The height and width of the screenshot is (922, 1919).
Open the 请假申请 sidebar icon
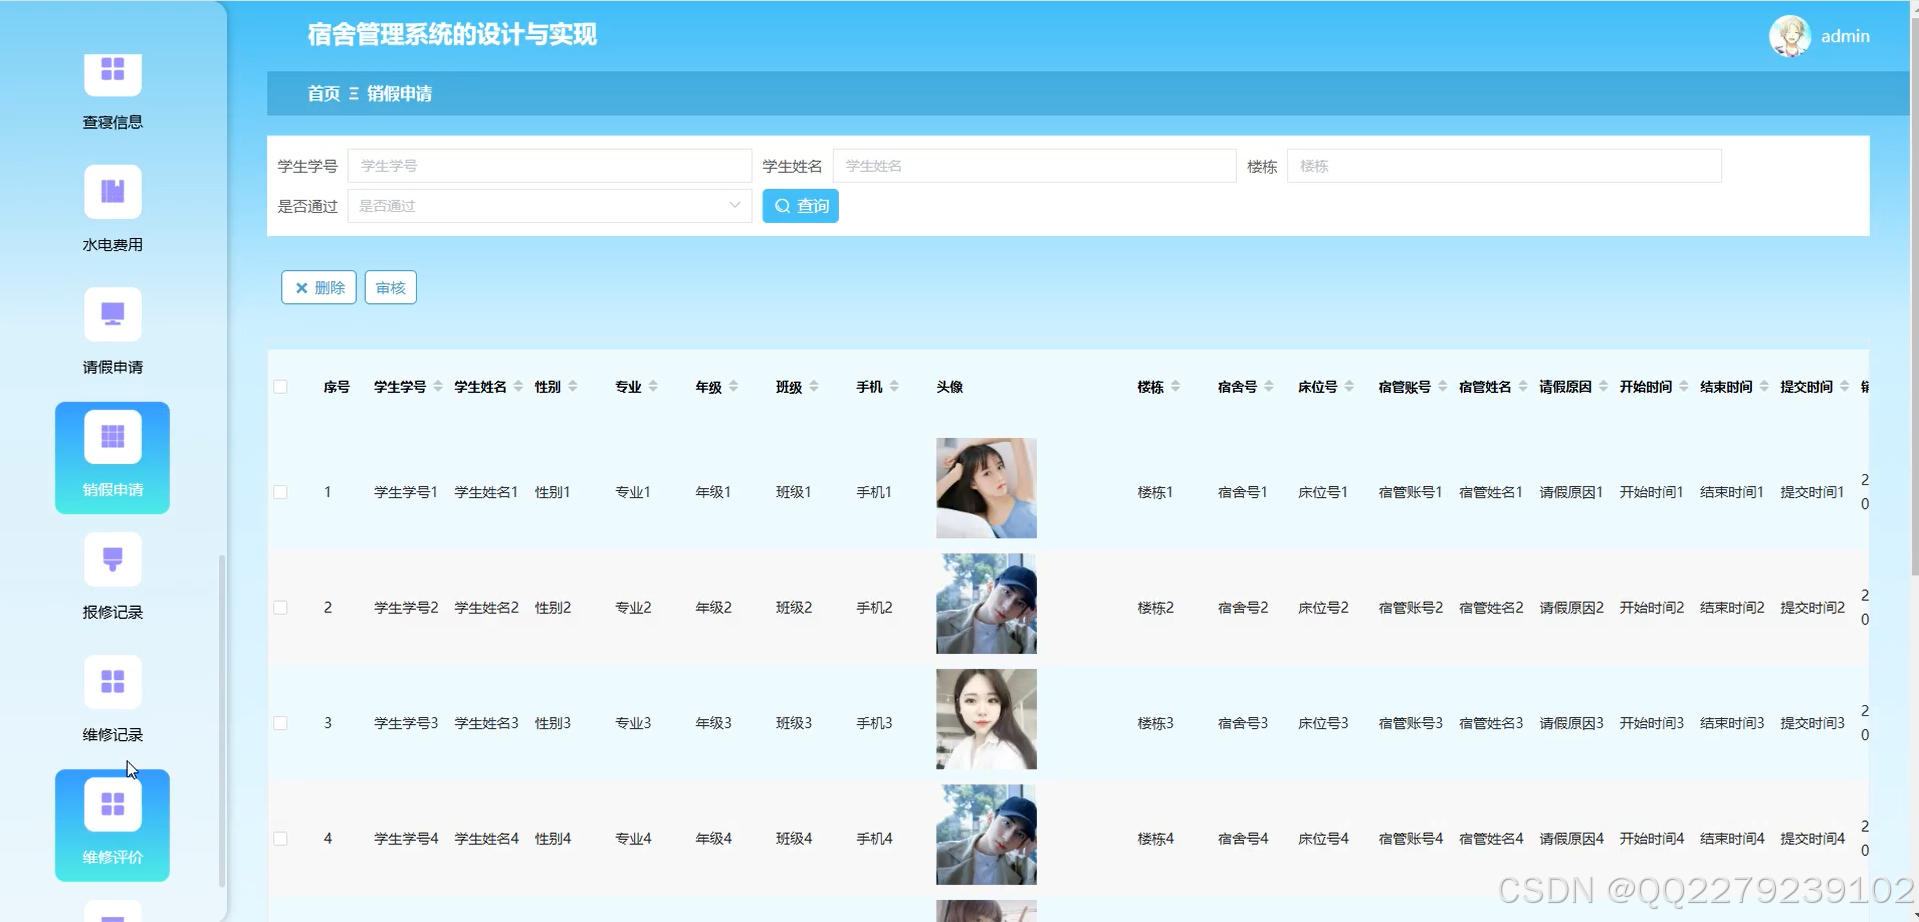112,314
